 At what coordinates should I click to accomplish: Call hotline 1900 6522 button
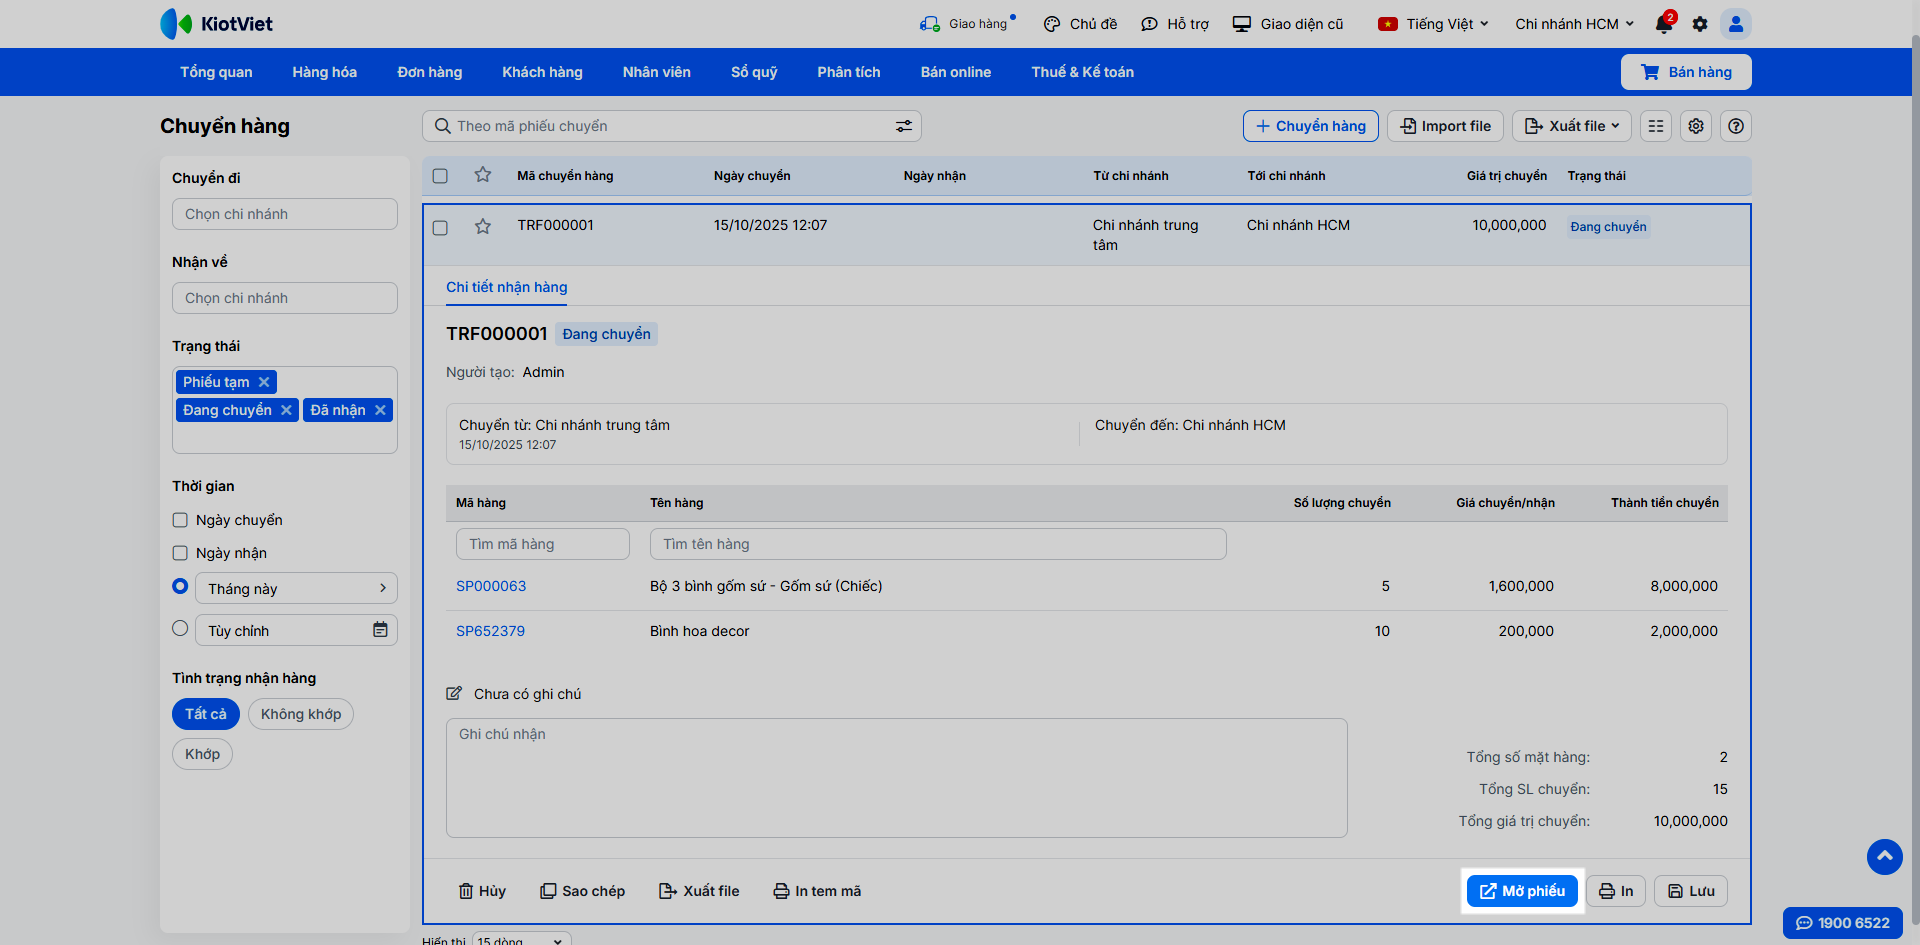pos(1843,923)
